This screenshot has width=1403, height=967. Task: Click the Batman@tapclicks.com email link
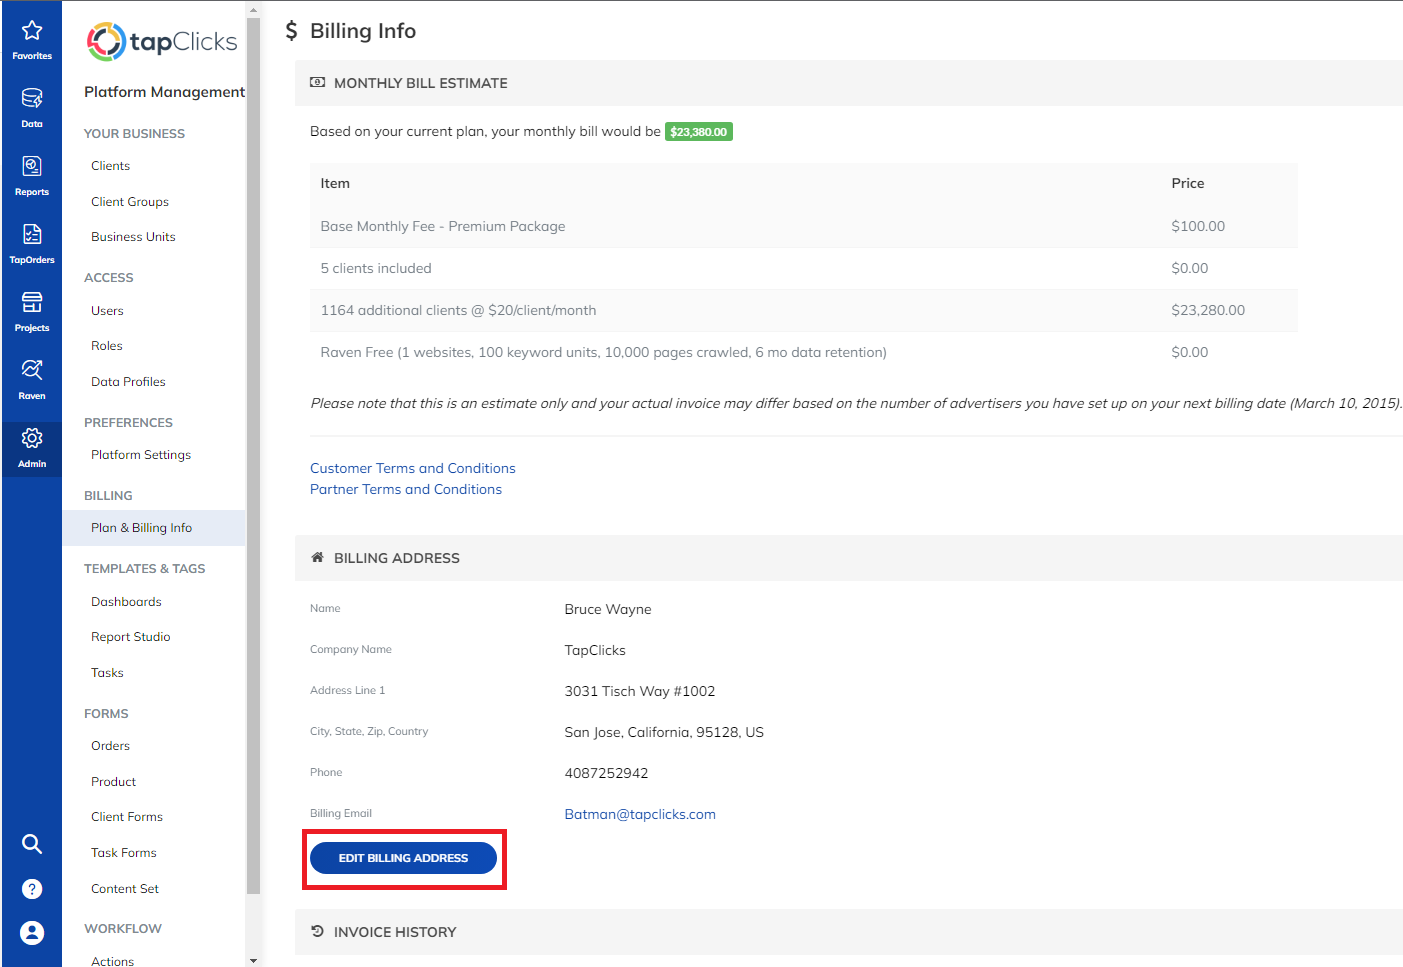[x=640, y=814]
